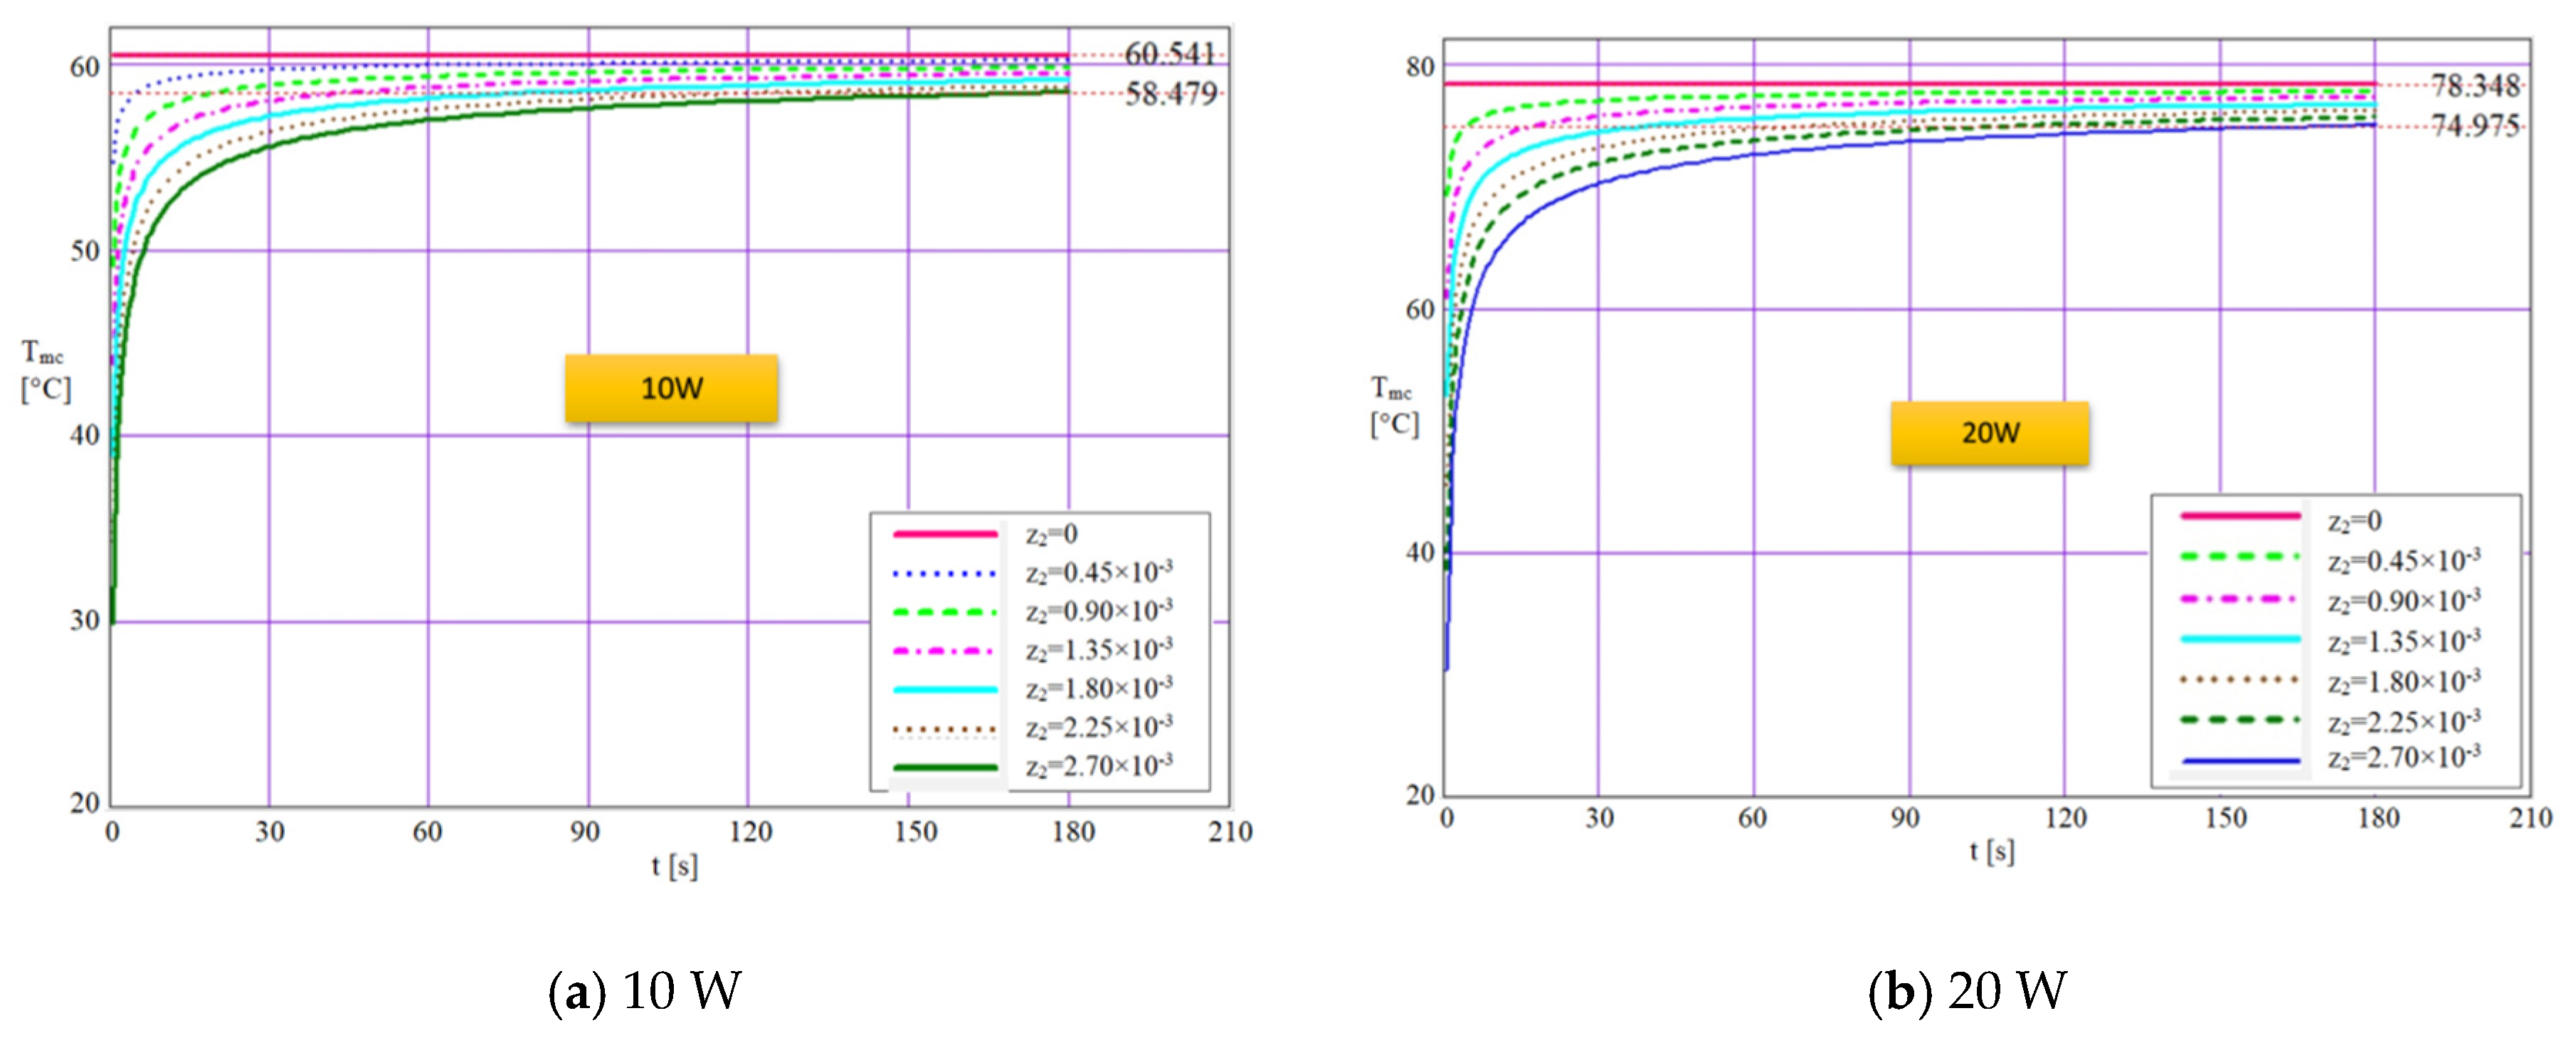Click the 74.975 value annotation
Image resolution: width=2576 pixels, height=1038 pixels.
point(2475,126)
